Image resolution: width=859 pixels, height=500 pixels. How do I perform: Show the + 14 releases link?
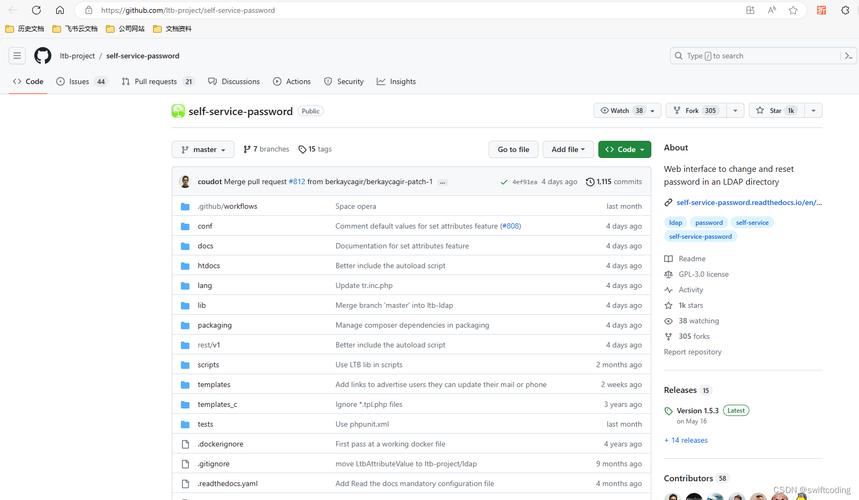(686, 440)
